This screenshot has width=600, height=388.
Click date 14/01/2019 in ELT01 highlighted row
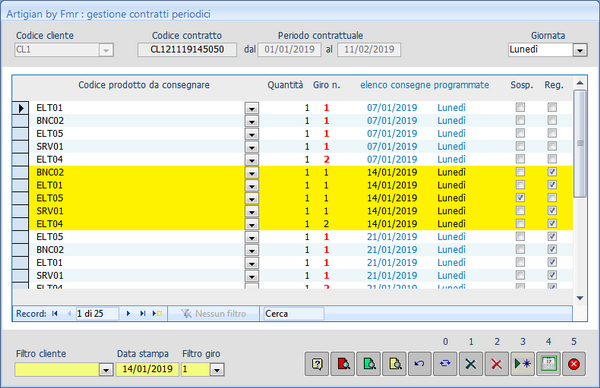[392, 185]
